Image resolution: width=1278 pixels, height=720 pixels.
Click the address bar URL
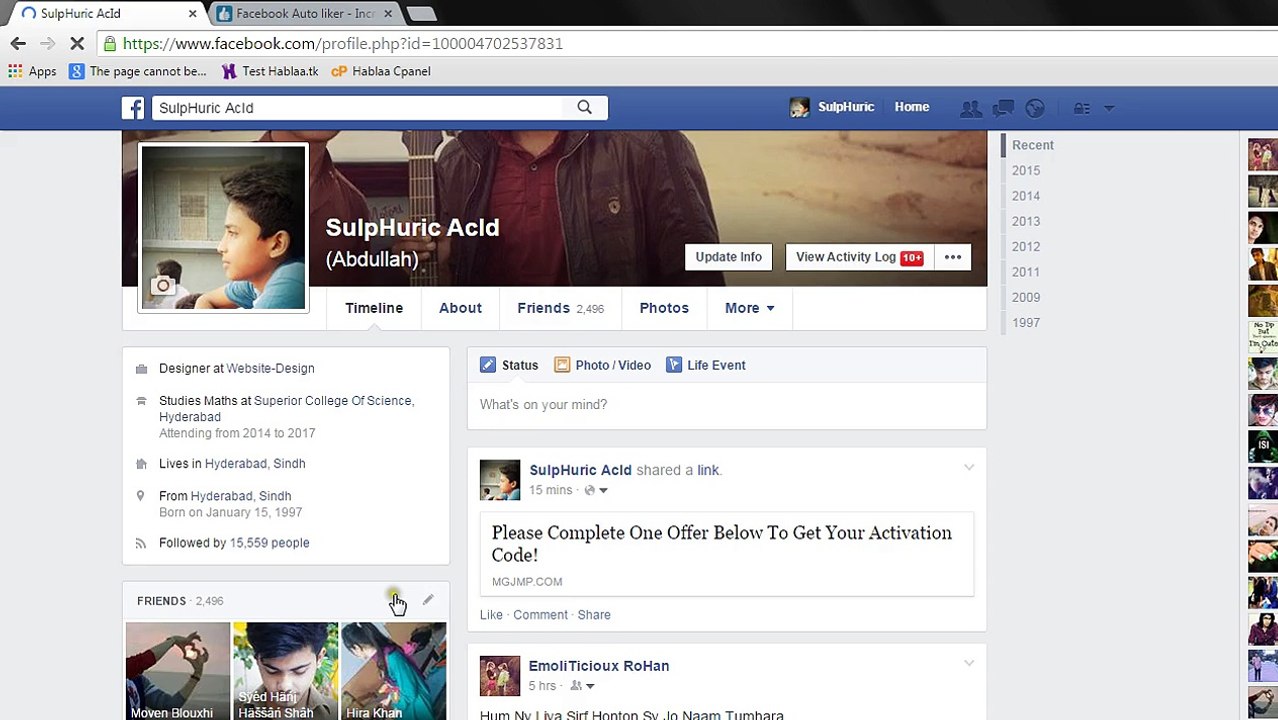pyautogui.click(x=342, y=43)
